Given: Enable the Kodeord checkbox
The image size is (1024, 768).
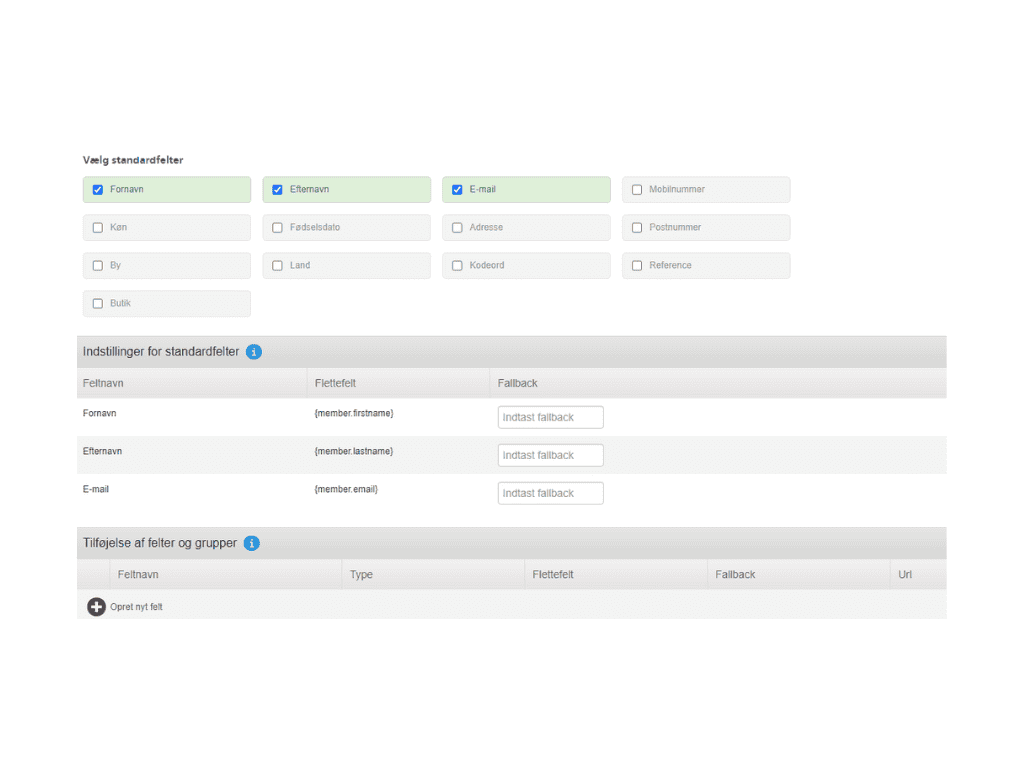Looking at the screenshot, I should [457, 266].
